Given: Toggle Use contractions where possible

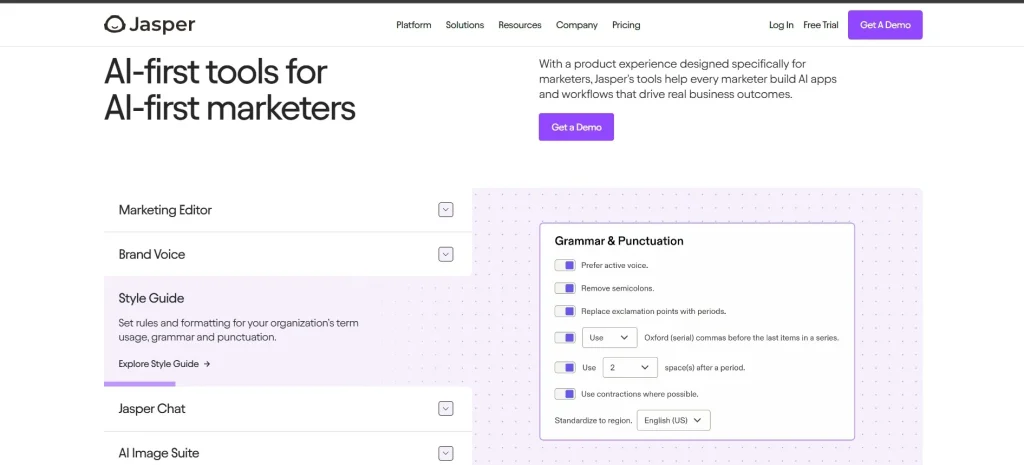Looking at the screenshot, I should pyautogui.click(x=565, y=394).
